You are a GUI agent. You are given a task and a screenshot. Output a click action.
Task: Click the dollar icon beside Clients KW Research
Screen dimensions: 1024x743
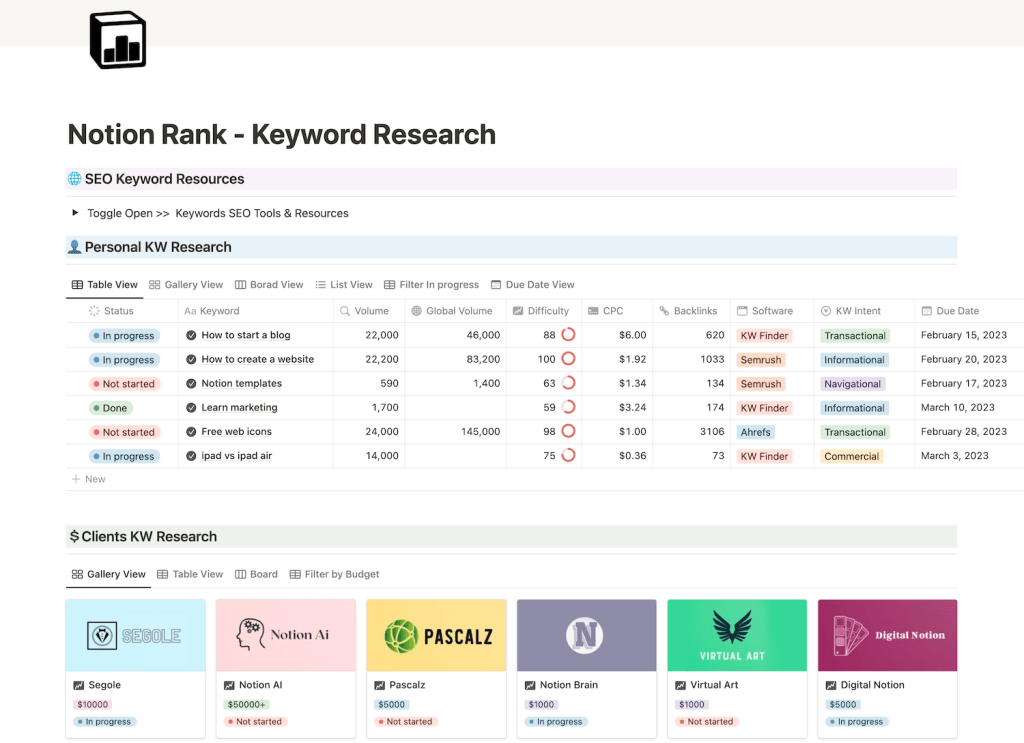74,537
